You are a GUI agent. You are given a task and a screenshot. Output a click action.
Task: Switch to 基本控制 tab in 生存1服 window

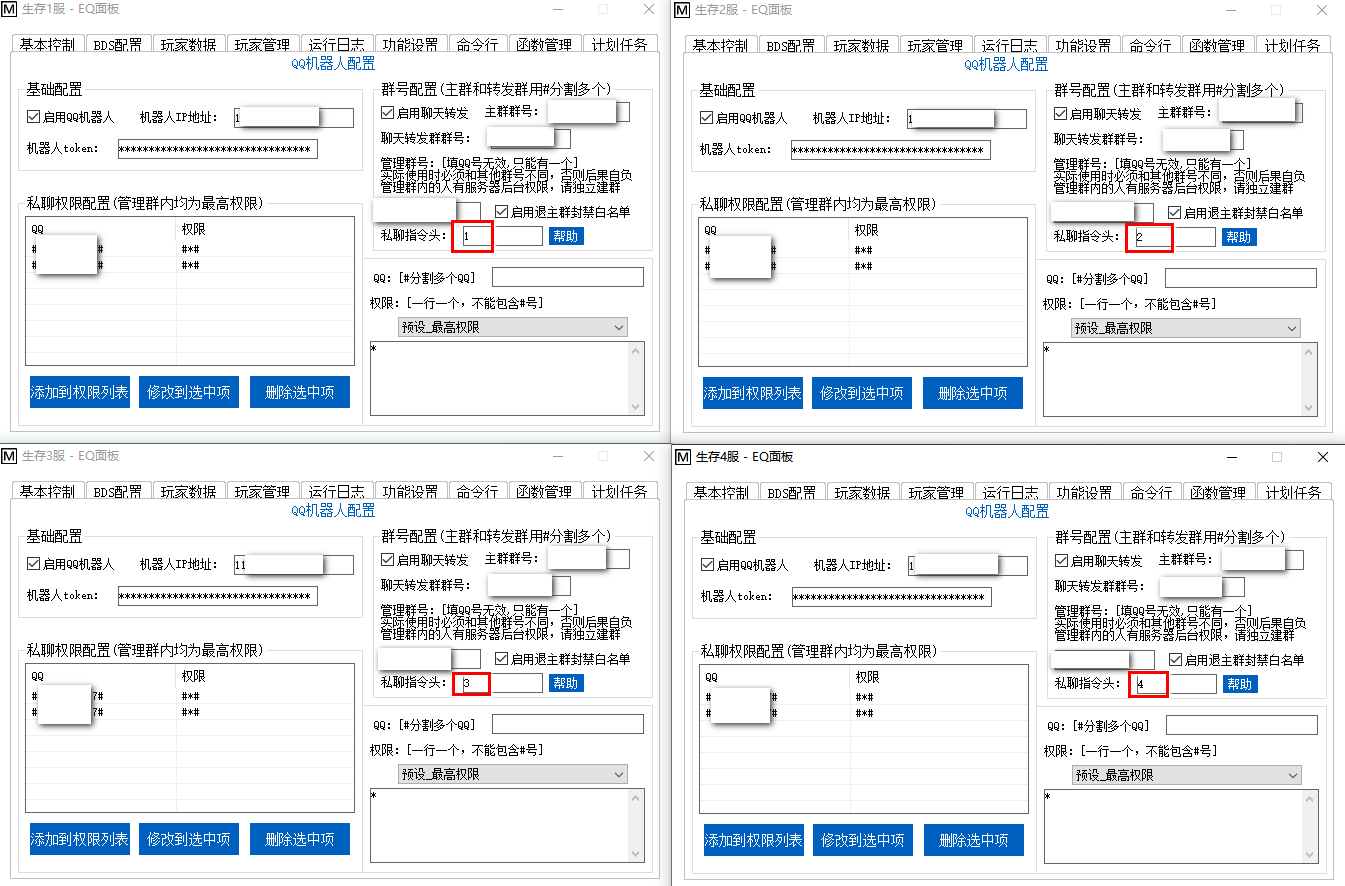pyautogui.click(x=47, y=45)
